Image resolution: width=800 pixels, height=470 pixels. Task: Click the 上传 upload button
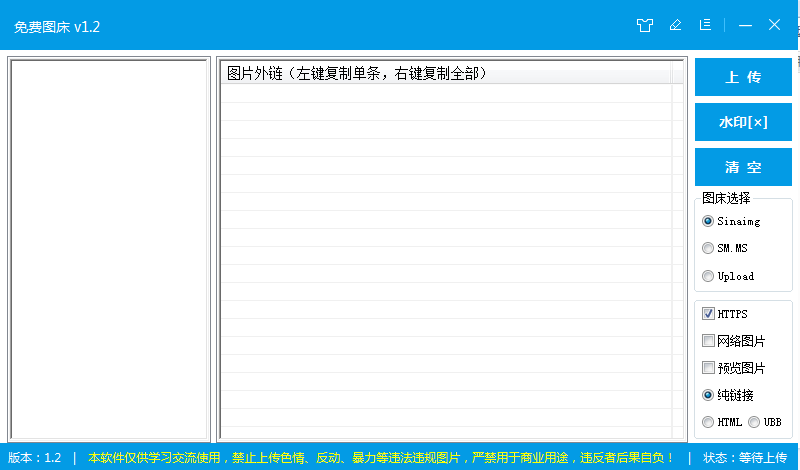click(743, 77)
